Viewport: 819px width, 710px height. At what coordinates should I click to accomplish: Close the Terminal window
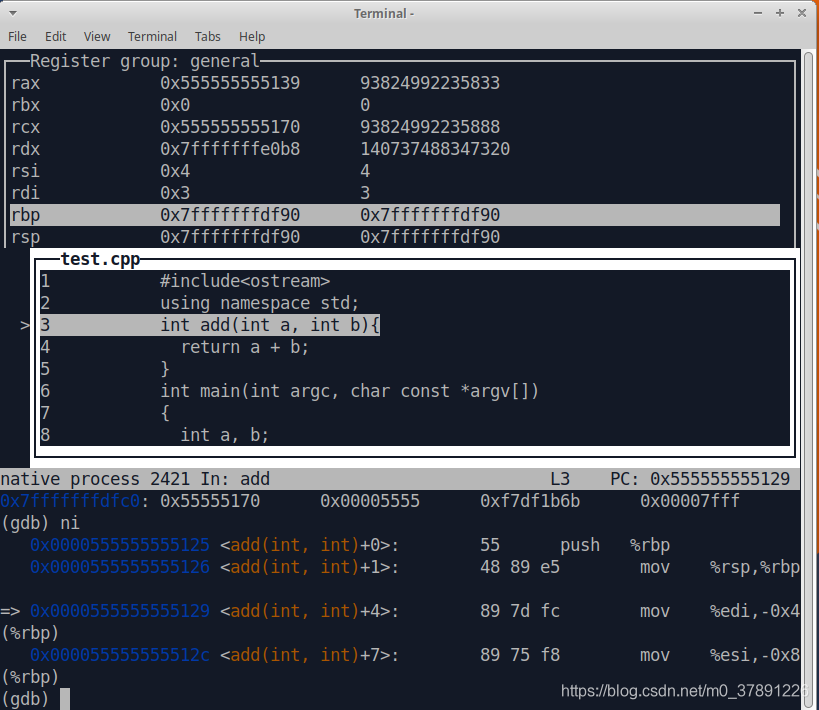[x=802, y=13]
